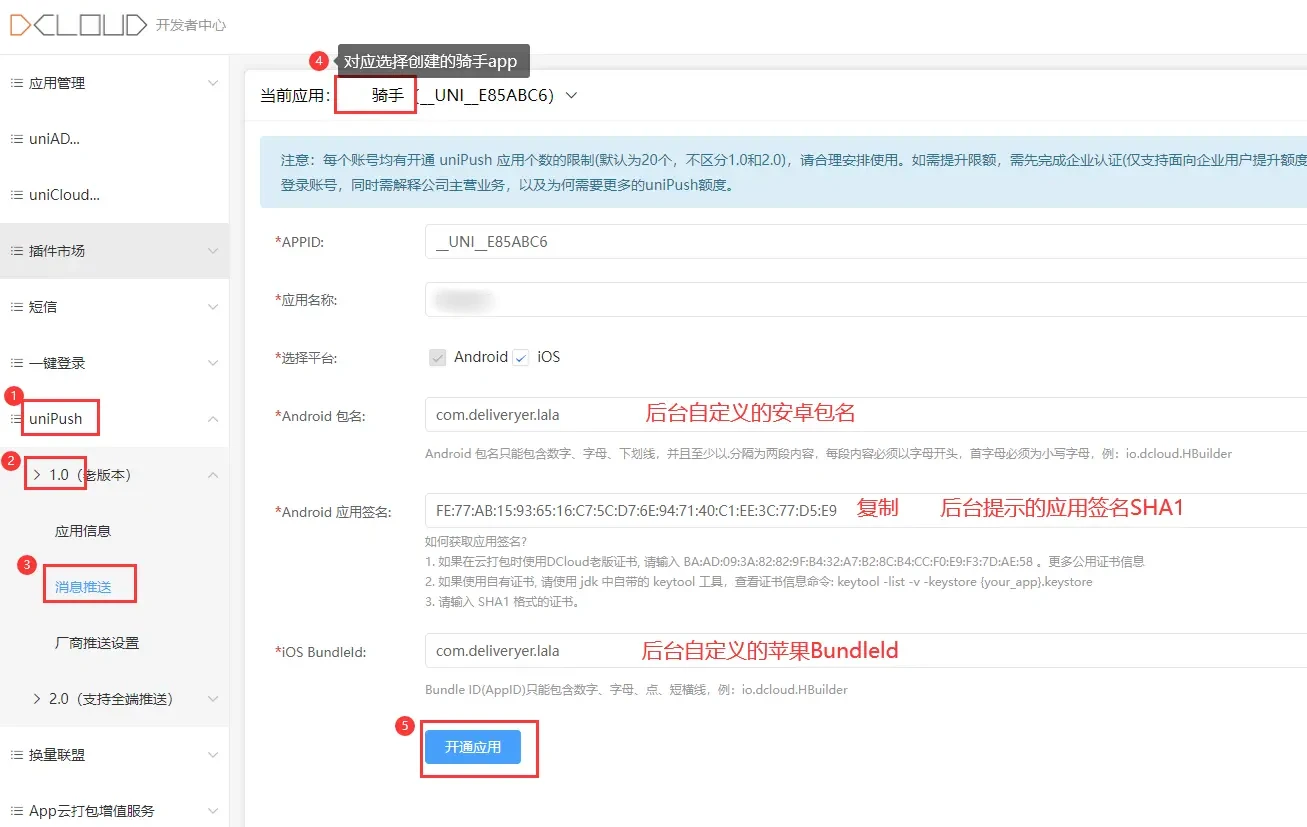Toggle the Android platform checkbox

point(437,357)
